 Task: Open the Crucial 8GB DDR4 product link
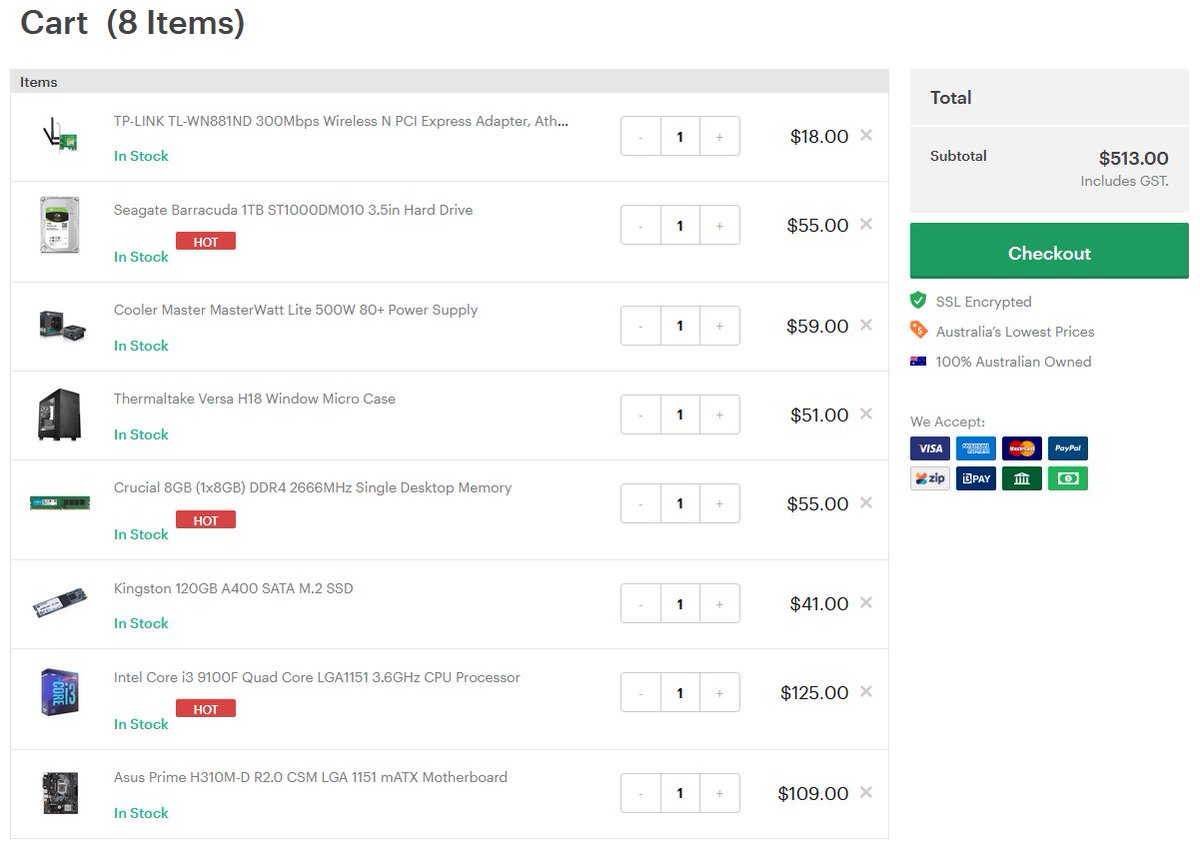313,488
